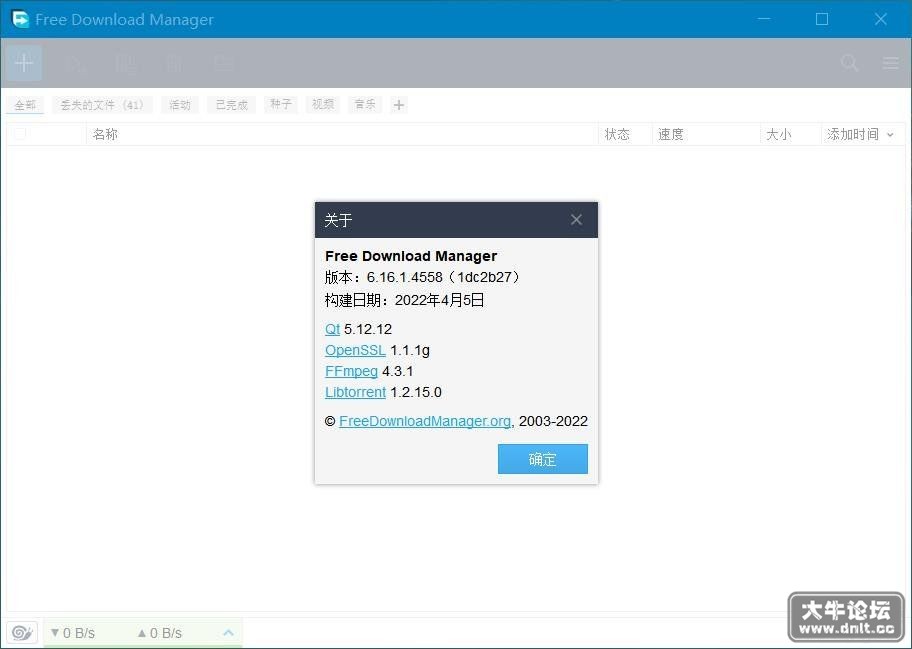Minimize the Free Download Manager window
The image size is (912, 649).
click(764, 19)
